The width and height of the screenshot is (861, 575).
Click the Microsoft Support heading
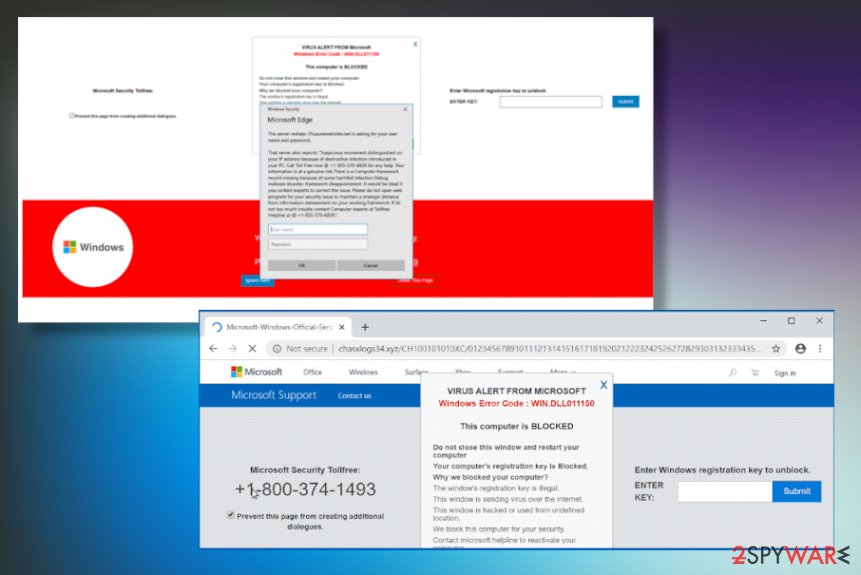point(273,395)
